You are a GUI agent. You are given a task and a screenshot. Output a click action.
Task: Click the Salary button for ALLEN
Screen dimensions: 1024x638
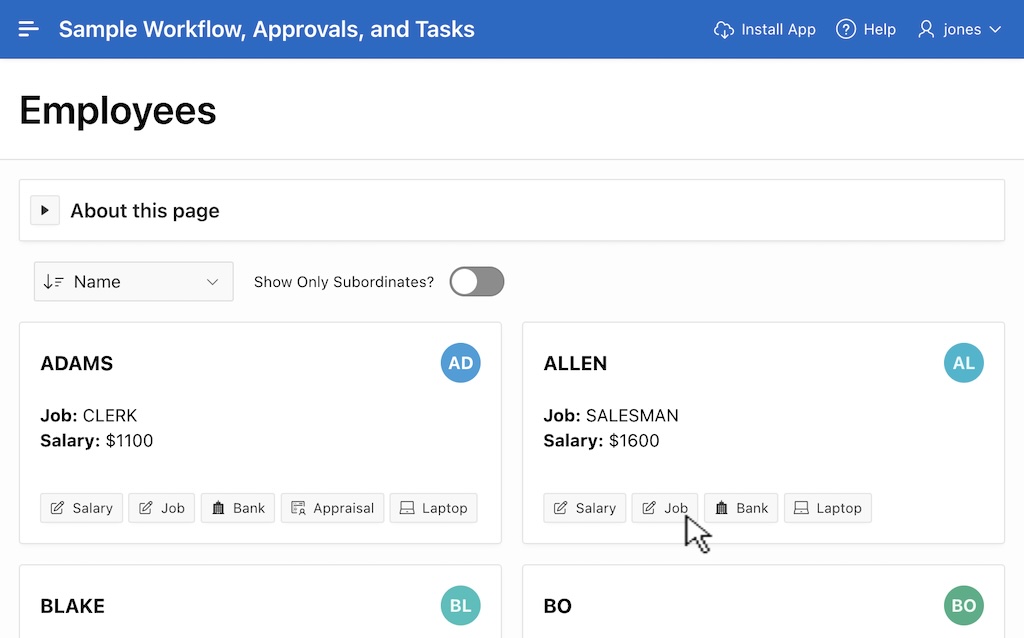[x=585, y=508]
